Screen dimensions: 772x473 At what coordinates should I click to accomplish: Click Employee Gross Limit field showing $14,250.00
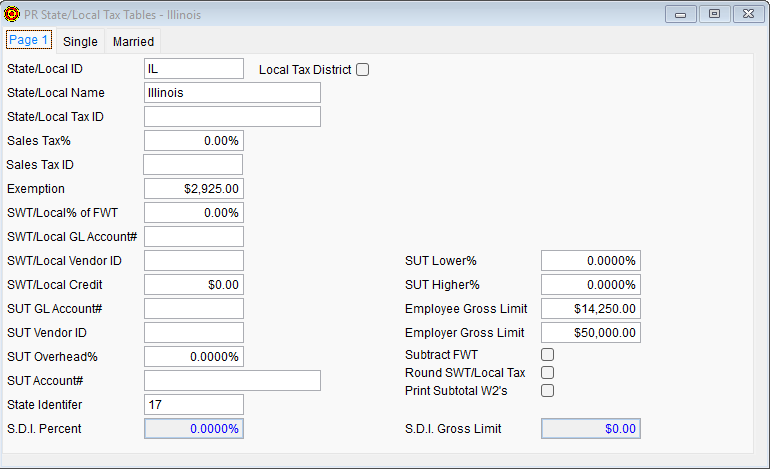(591, 309)
